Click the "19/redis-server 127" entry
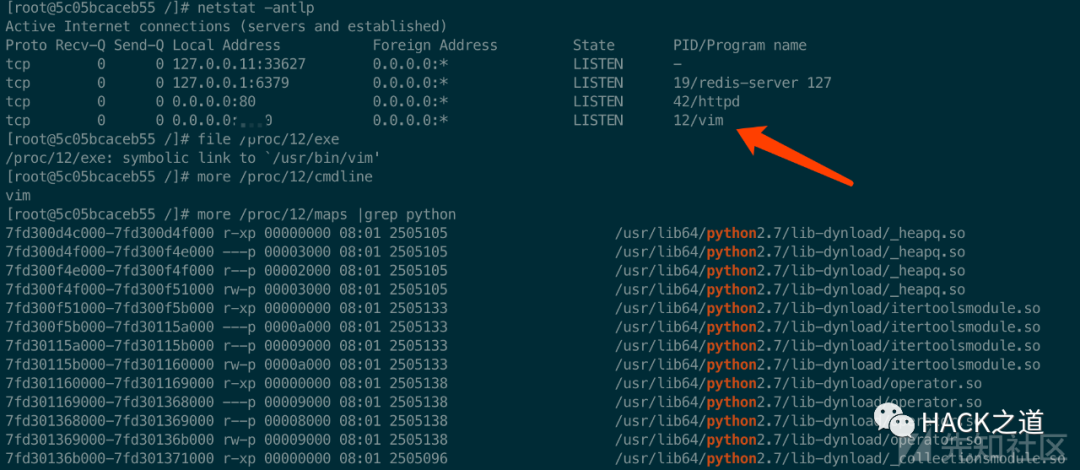This screenshot has width=1080, height=470. coord(752,83)
